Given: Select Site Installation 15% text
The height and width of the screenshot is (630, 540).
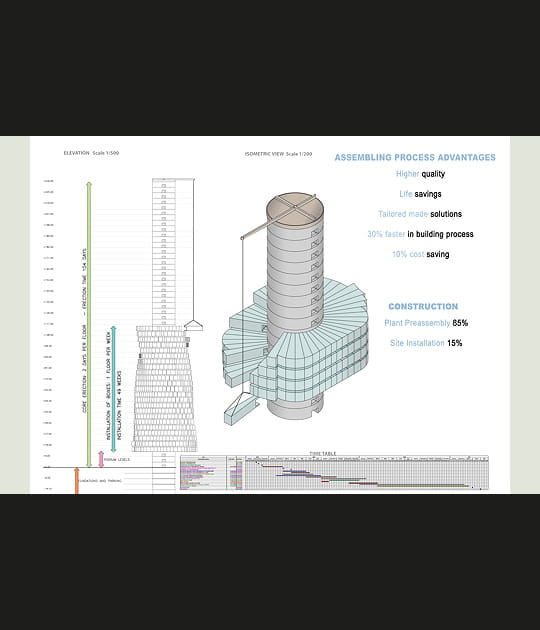Looking at the screenshot, I should point(426,343).
